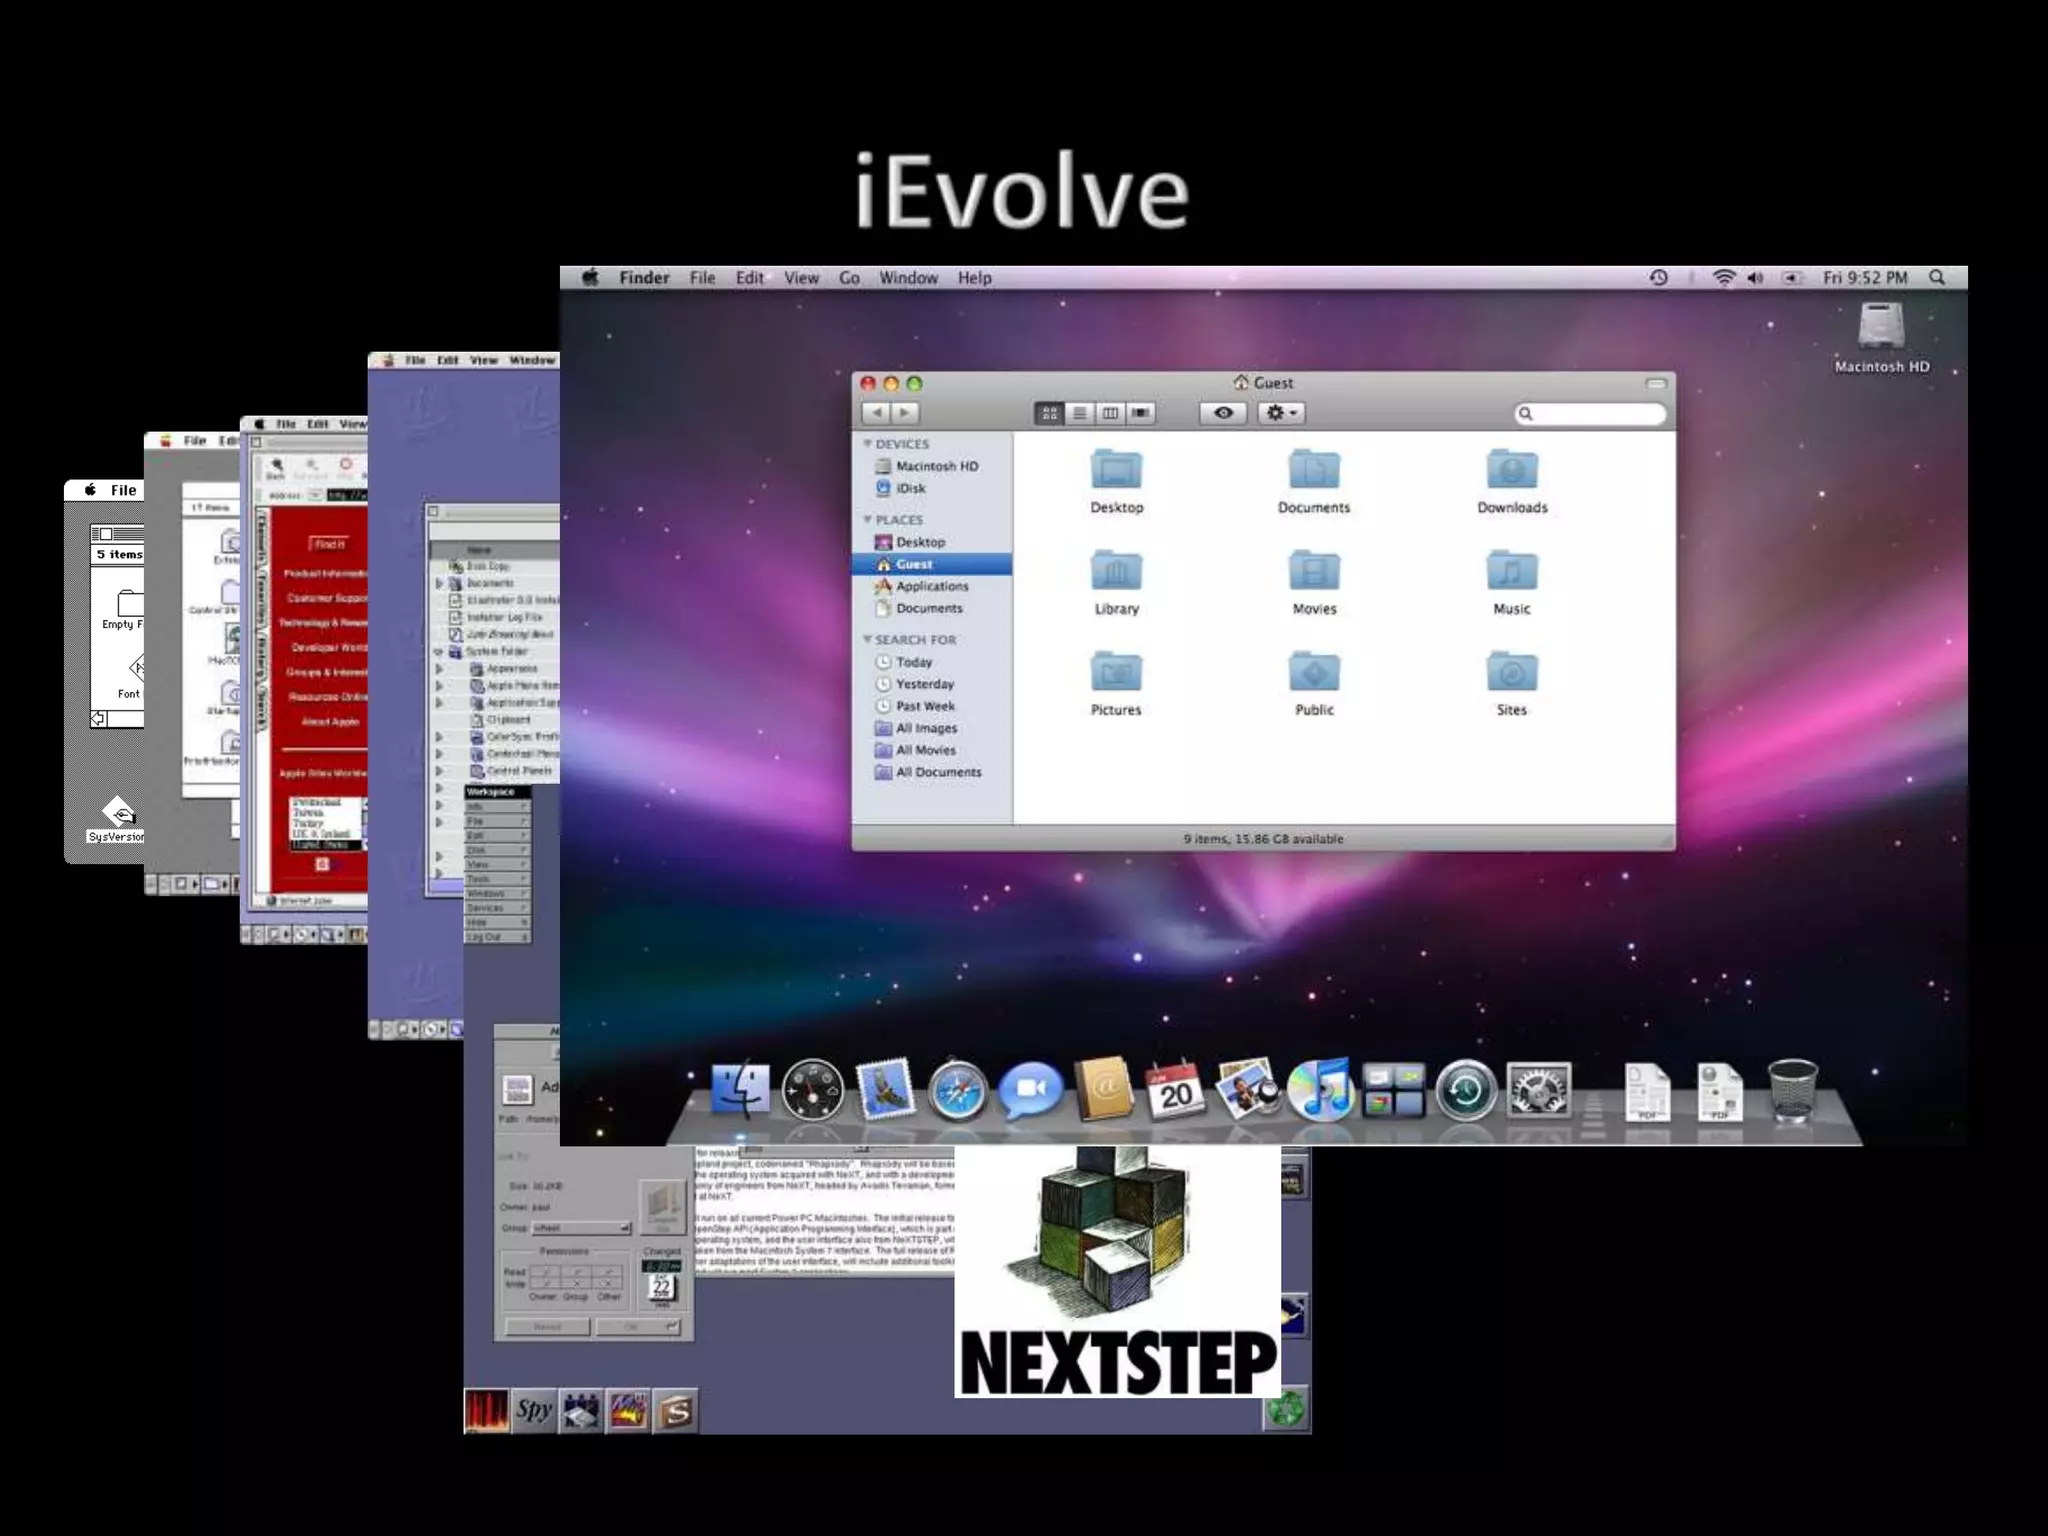Screen dimensions: 2048x1536
Task: Select Macintosh HD in sidebar
Action: [x=932, y=466]
